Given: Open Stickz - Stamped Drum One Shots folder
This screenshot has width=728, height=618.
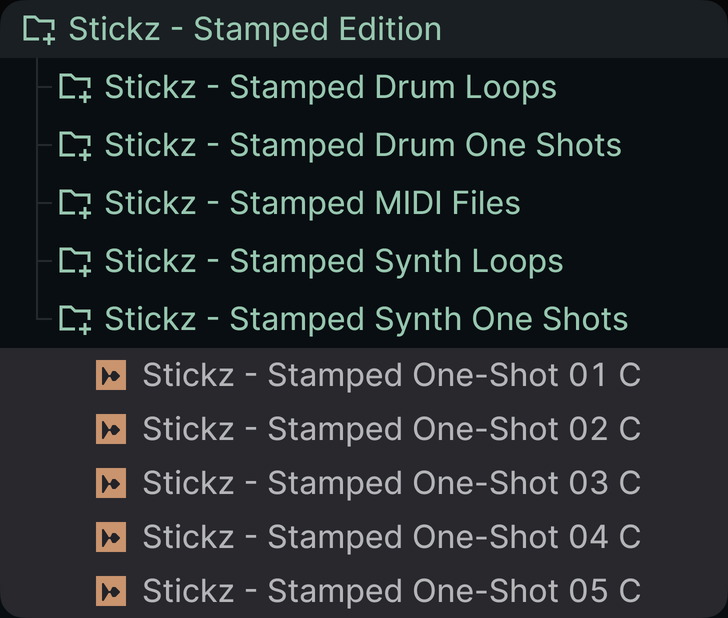Looking at the screenshot, I should pyautogui.click(x=364, y=145).
